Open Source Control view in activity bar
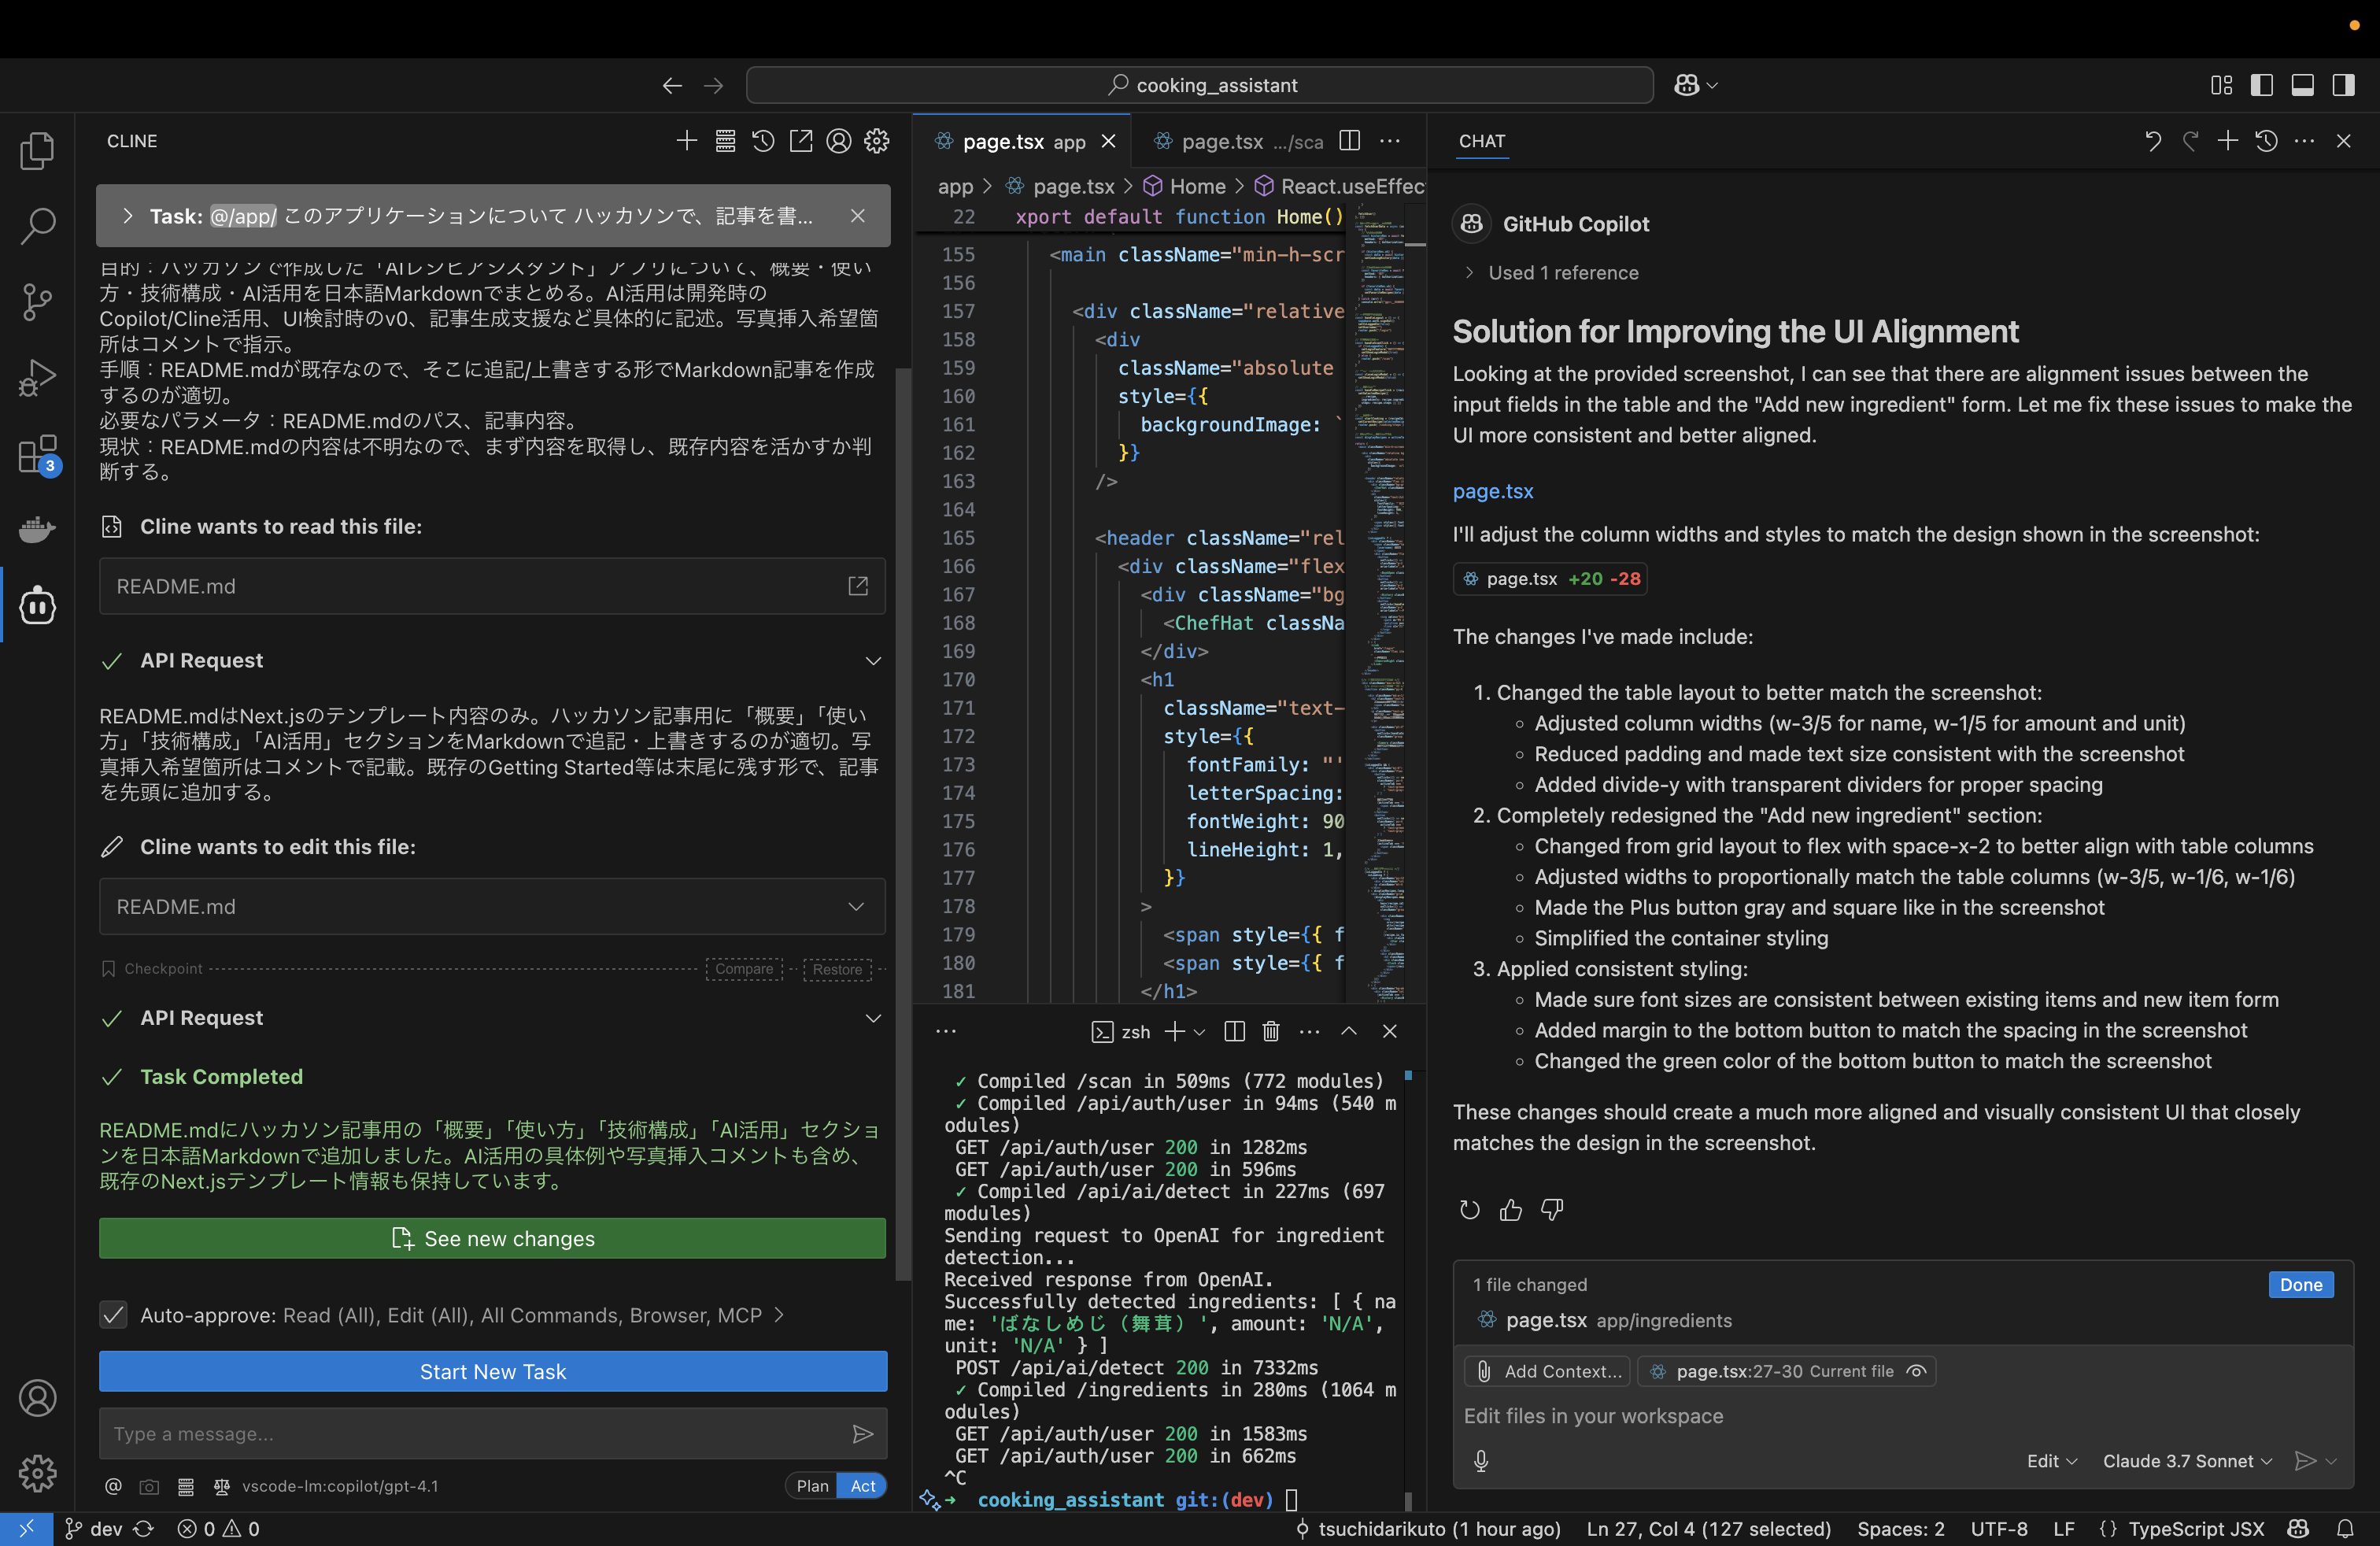The image size is (2380, 1546). [37, 301]
